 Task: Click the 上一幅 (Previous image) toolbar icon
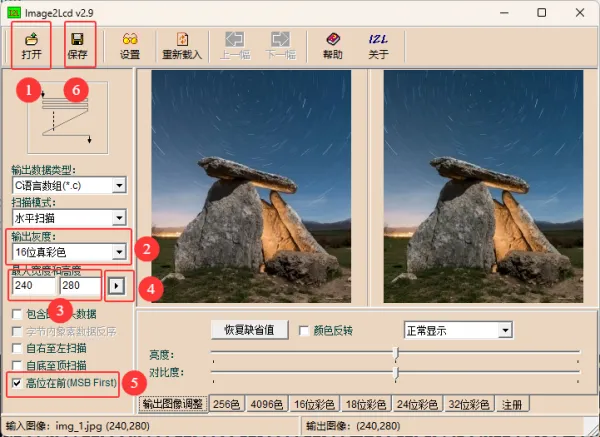(235, 45)
